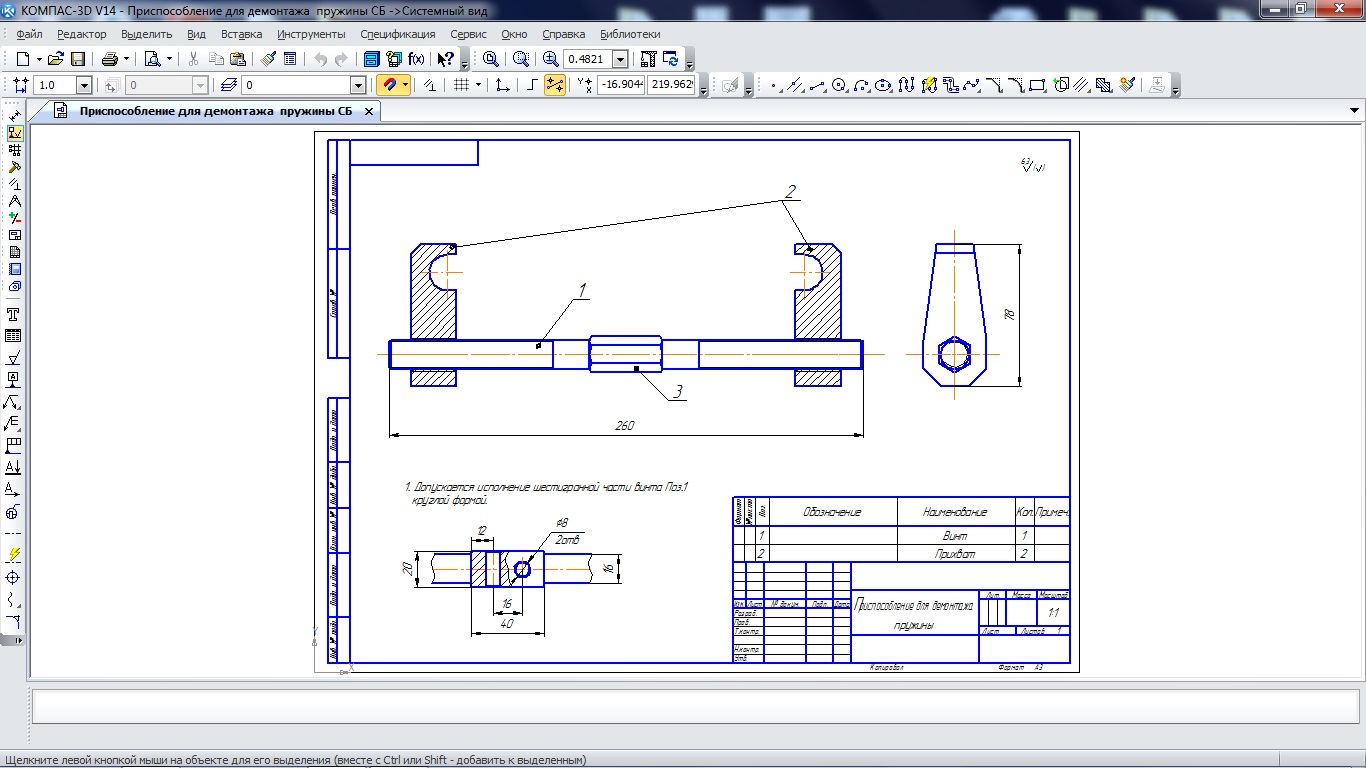This screenshot has width=1366, height=768.
Task: Open the layer number 0 dropdown
Action: (357, 86)
